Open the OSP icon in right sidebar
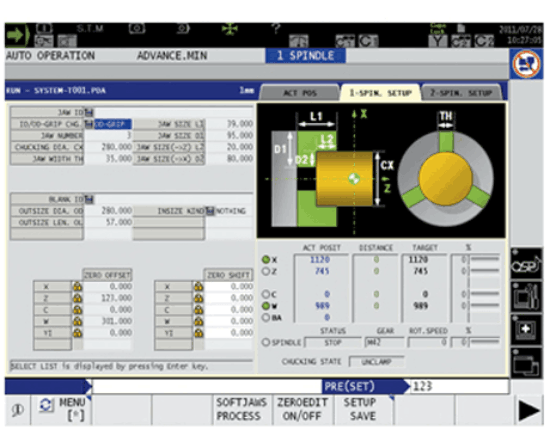Image resolution: width=550 pixels, height=448 pixels. pos(526,265)
